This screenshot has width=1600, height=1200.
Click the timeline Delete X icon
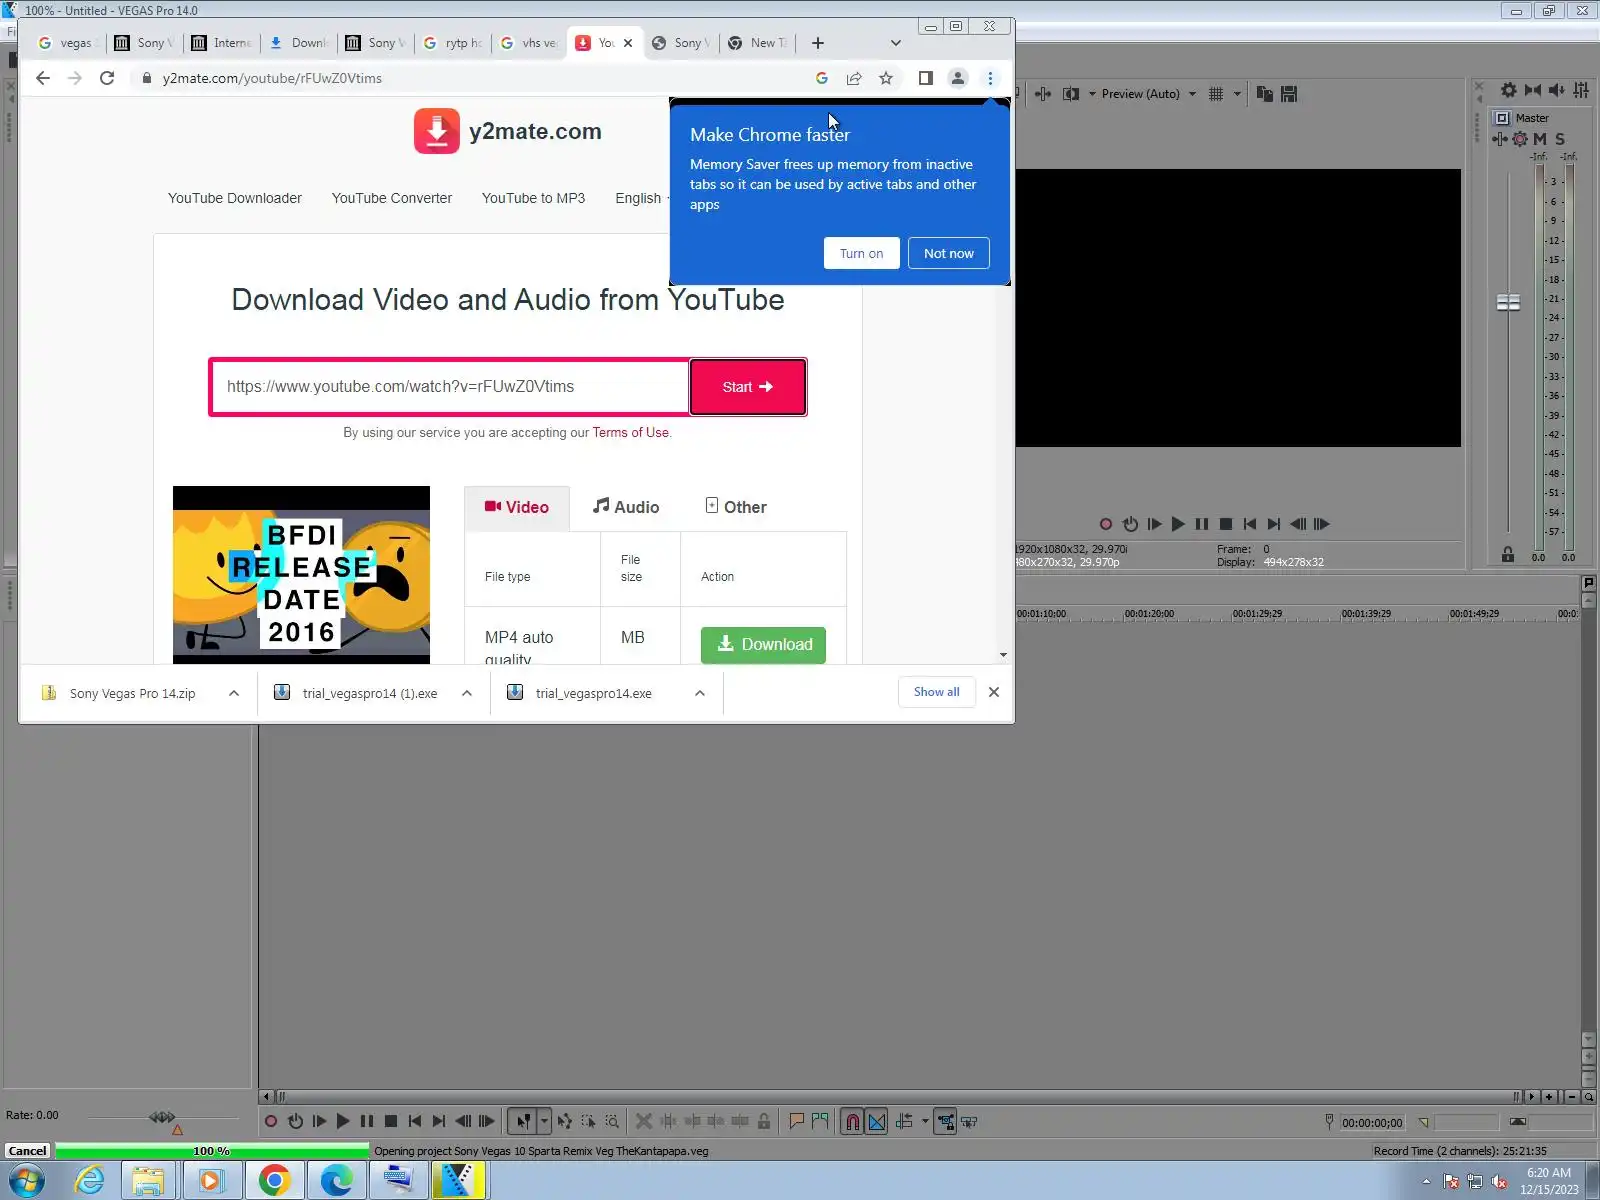click(x=644, y=1122)
